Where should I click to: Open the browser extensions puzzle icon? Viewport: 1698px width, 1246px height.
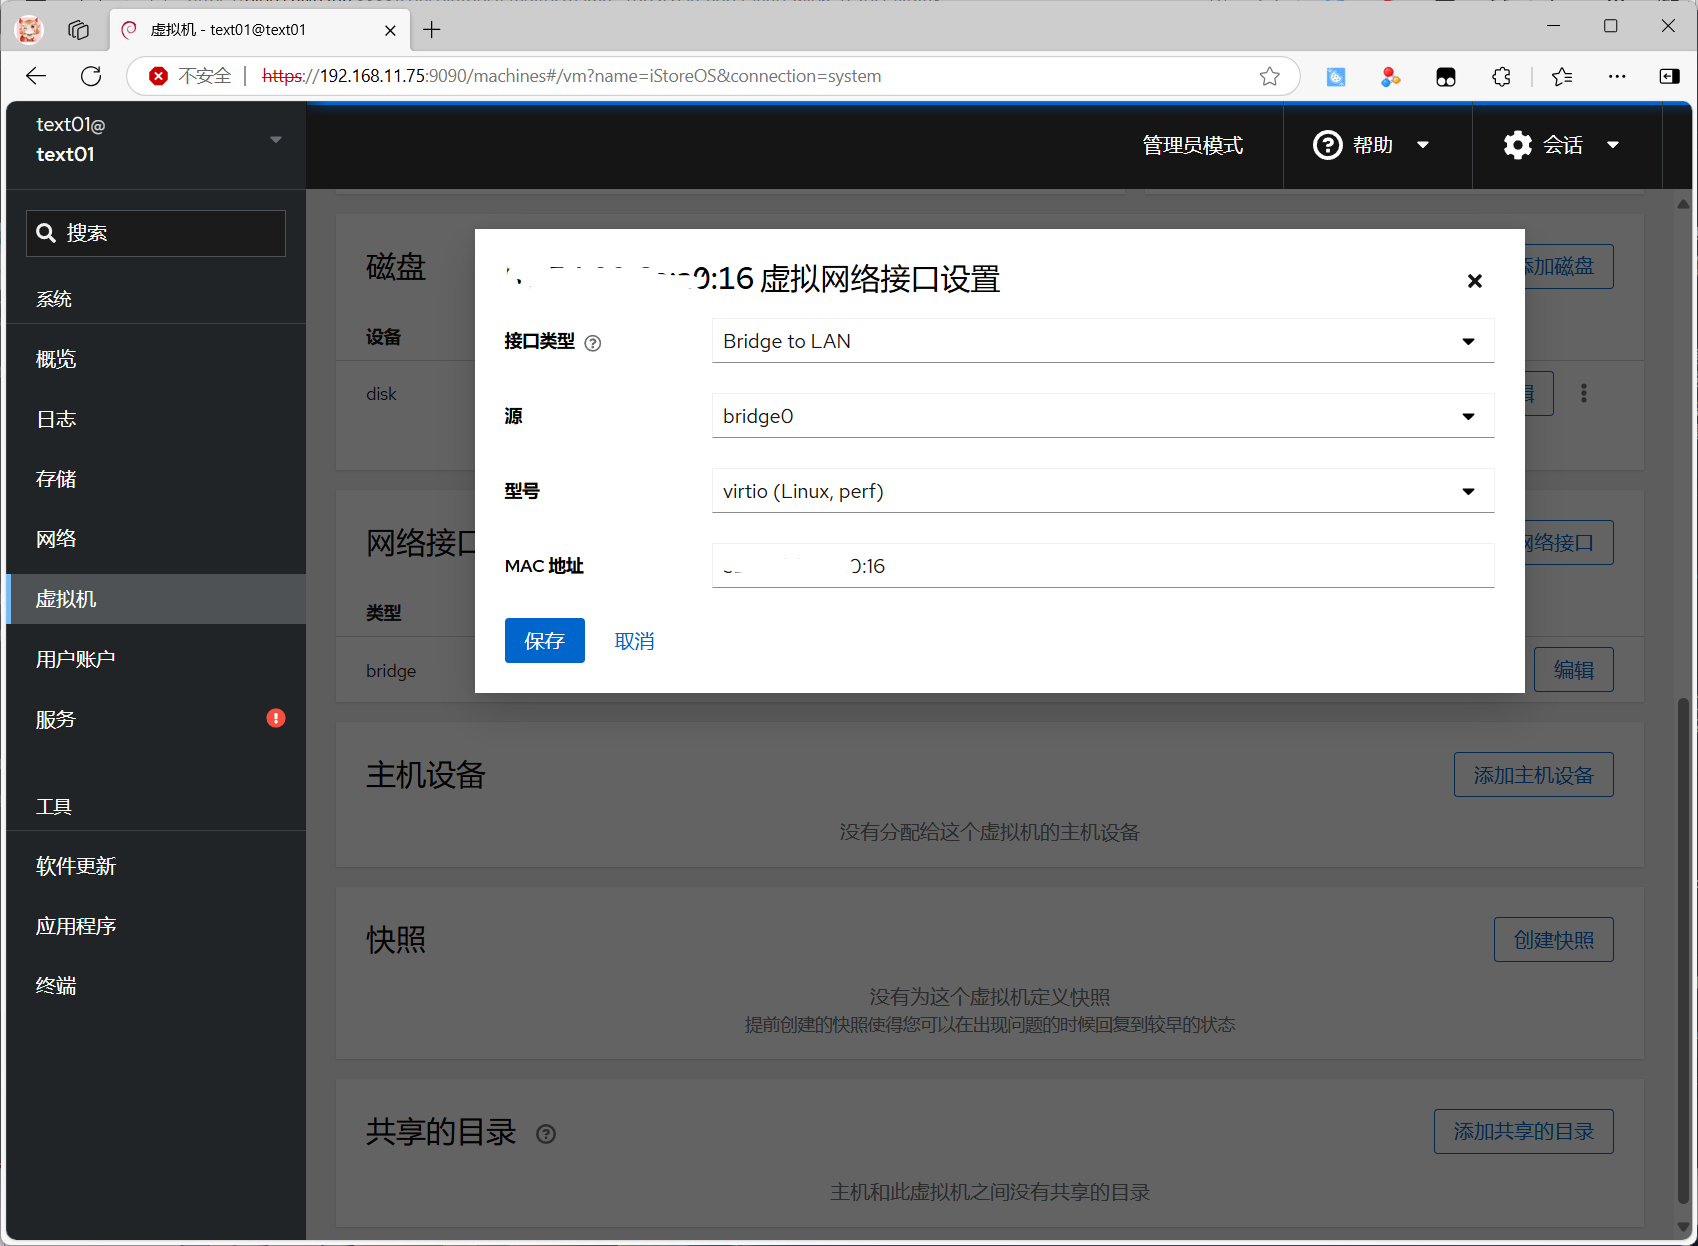(x=1501, y=76)
